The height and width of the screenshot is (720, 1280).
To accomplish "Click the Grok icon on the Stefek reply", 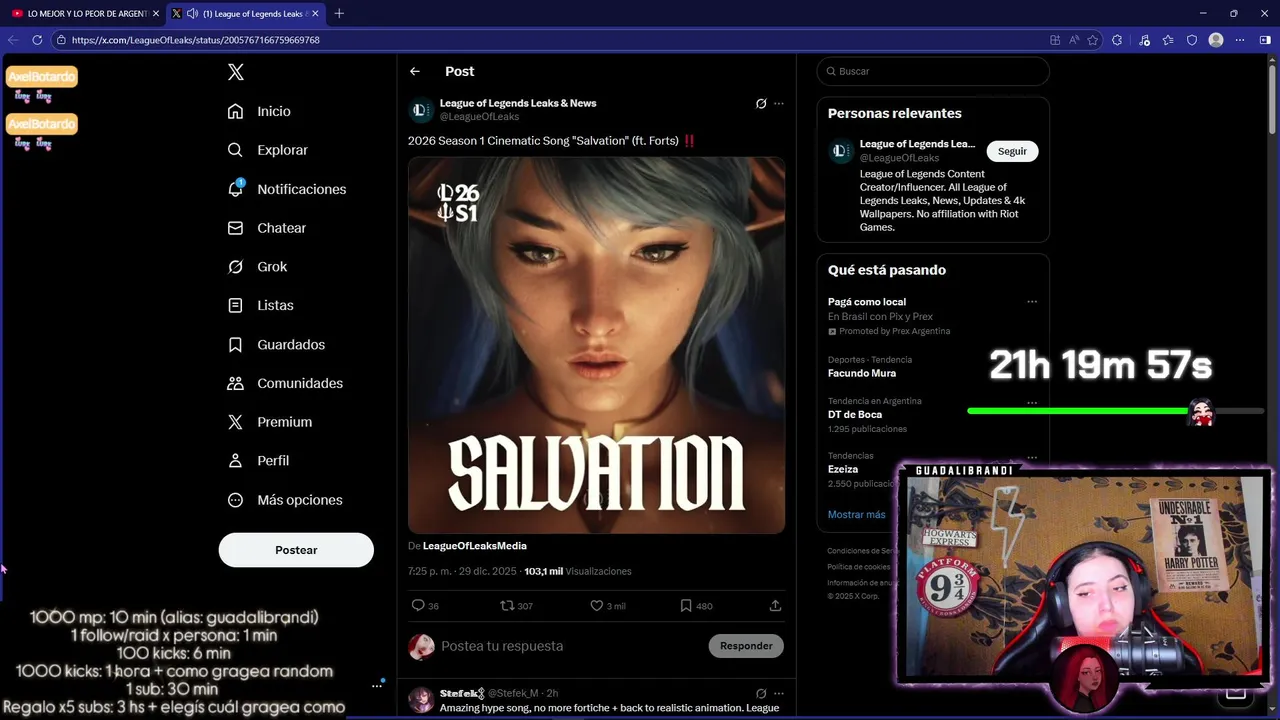I will [761, 693].
